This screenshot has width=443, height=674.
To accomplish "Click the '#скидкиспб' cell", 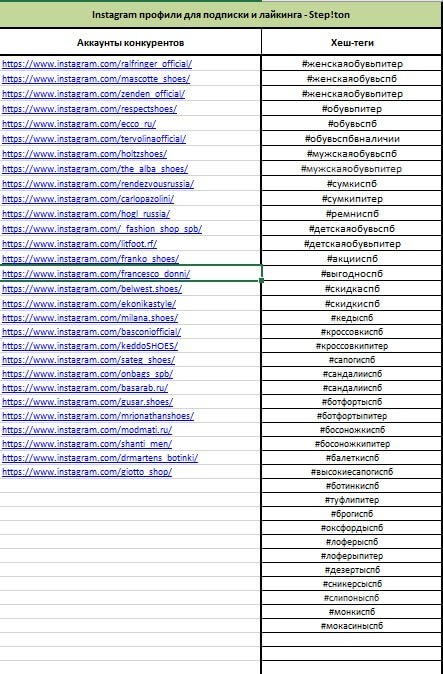I will tap(352, 304).
